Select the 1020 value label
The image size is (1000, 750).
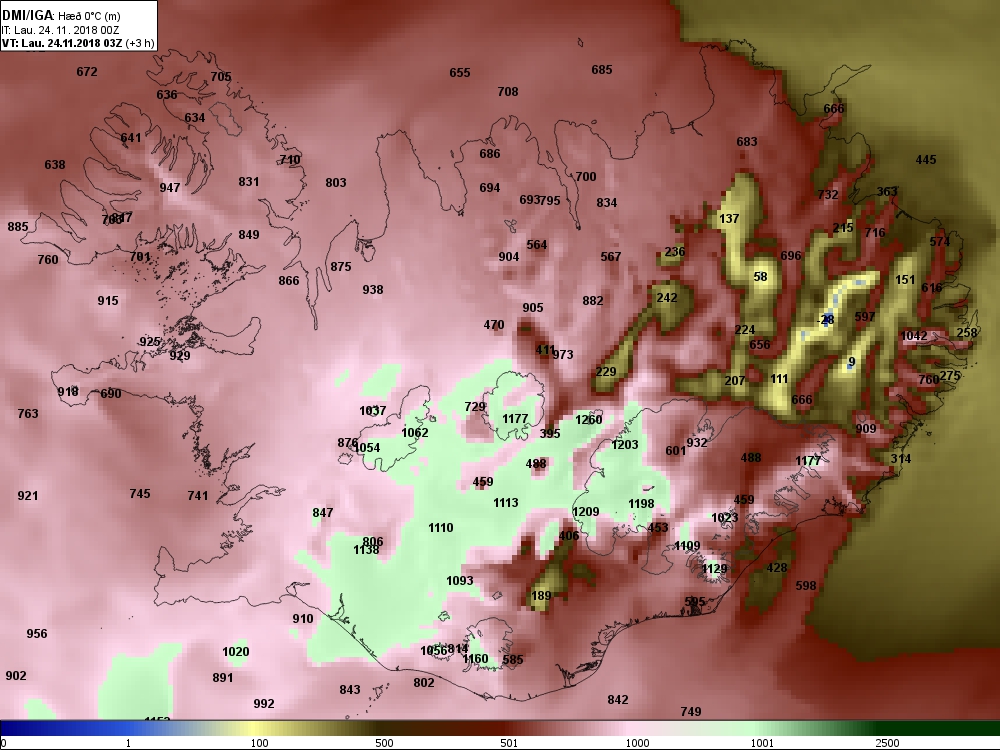tap(235, 652)
